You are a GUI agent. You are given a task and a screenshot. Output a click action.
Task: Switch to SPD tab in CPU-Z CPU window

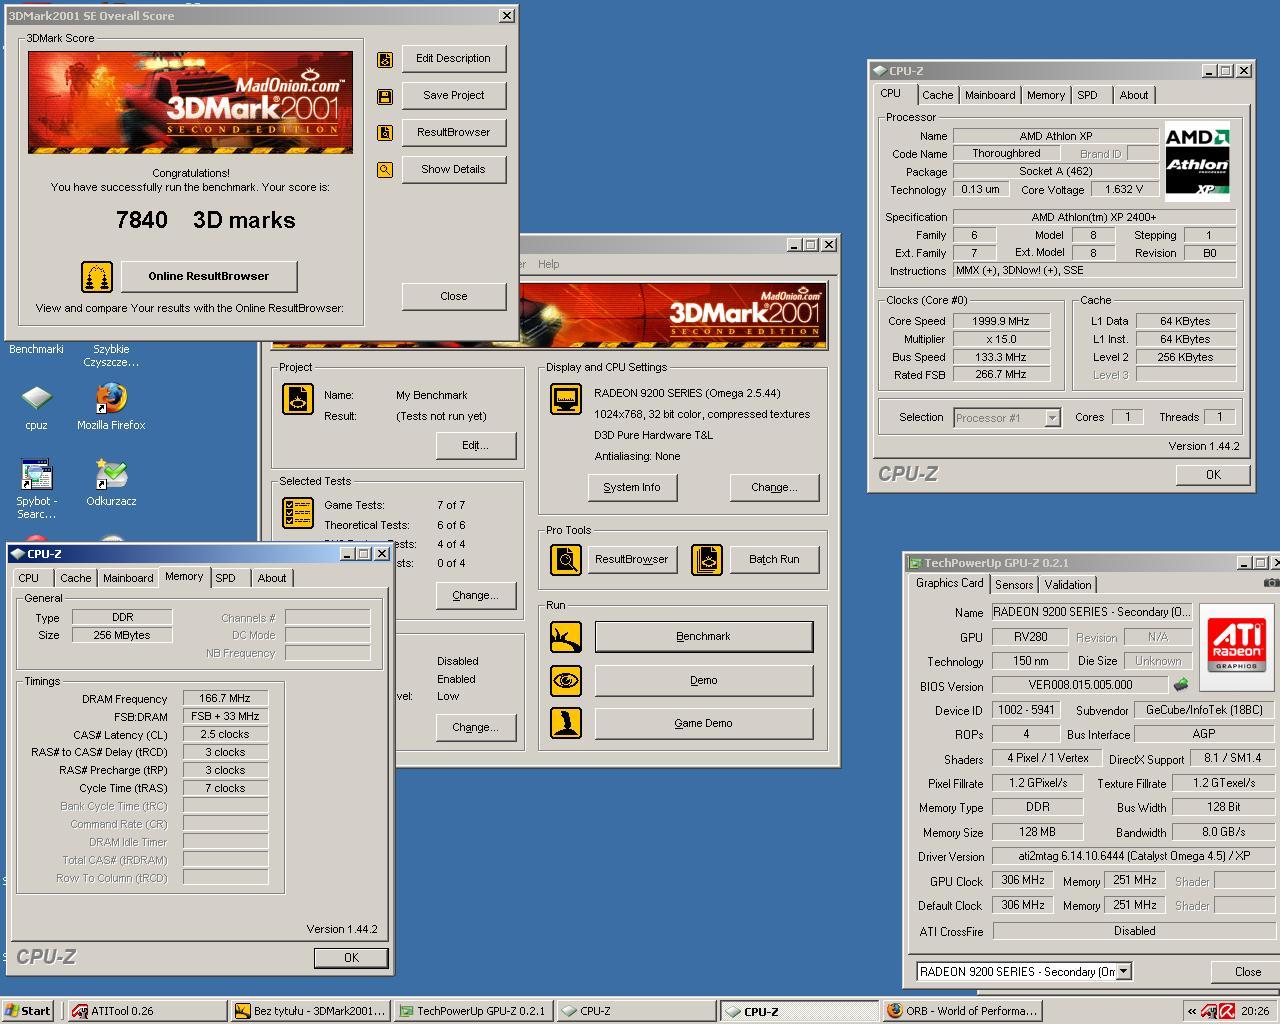(x=1087, y=95)
